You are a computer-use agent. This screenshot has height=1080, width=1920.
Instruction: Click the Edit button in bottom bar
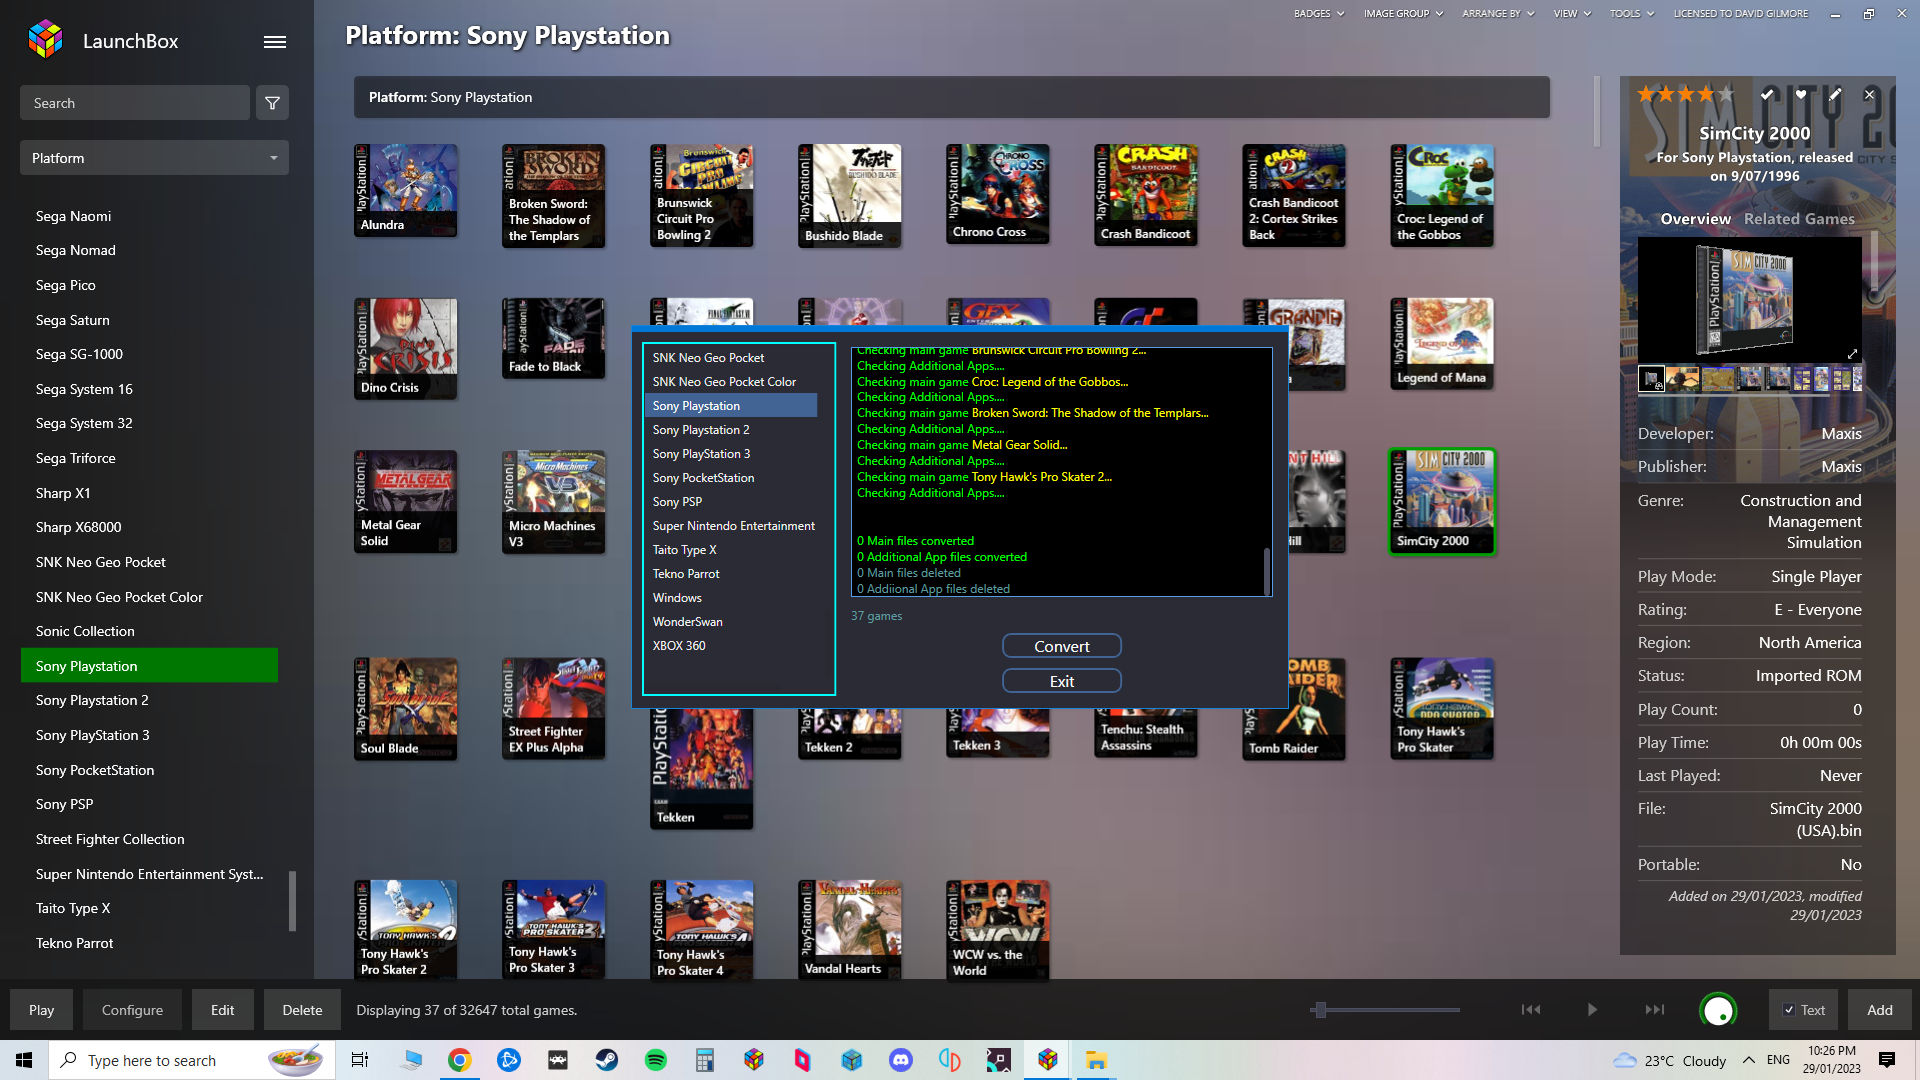coord(222,1010)
